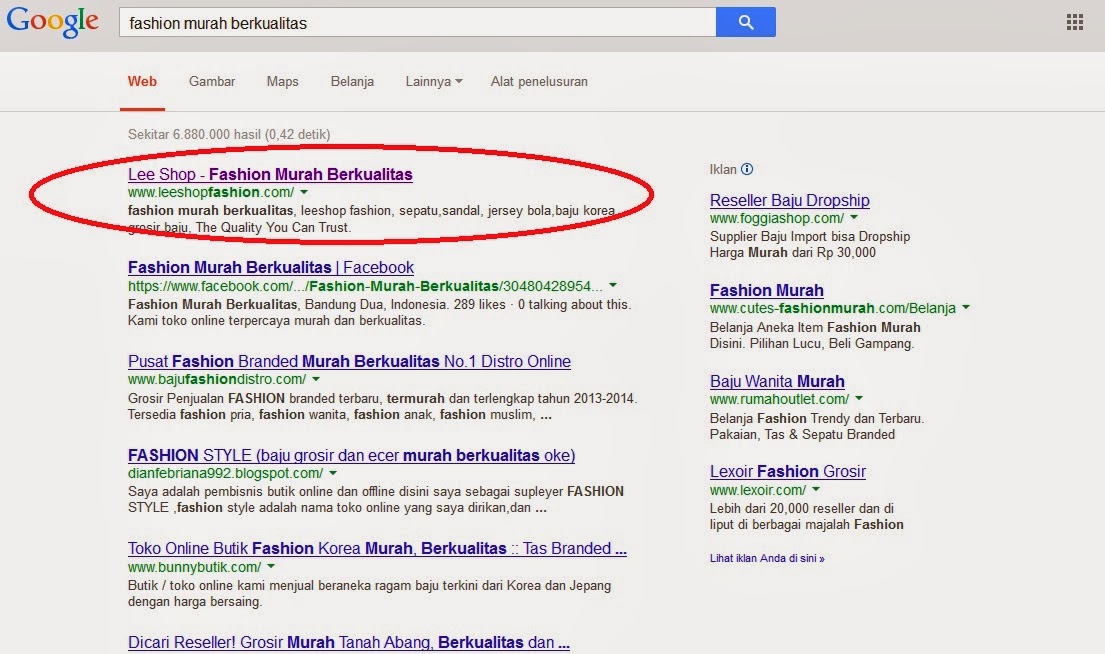
Task: Switch to the Belanja tab
Action: pyautogui.click(x=352, y=82)
